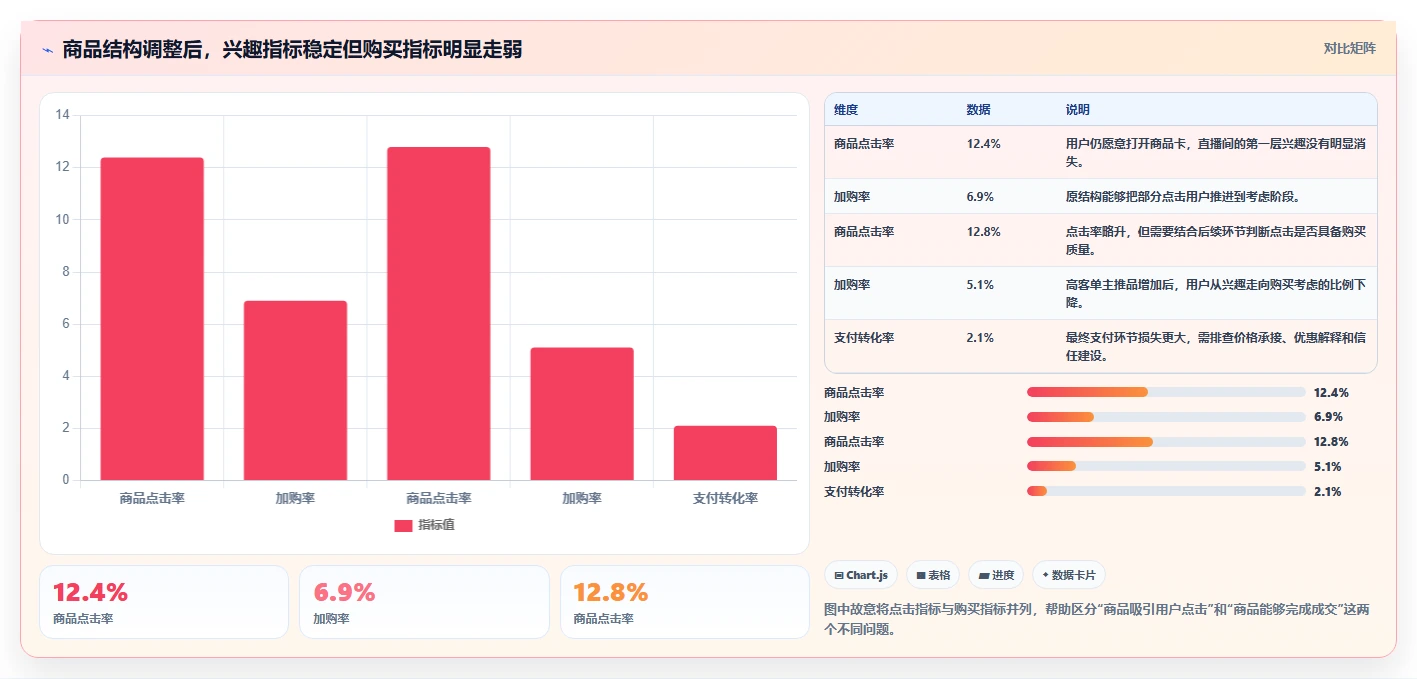Image resolution: width=1417 pixels, height=679 pixels.
Task: Click the tallest bar in the chart
Action: (x=439, y=314)
